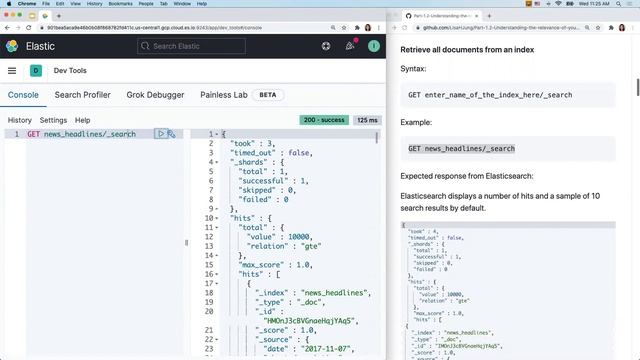
Task: Open the Elastic newsfeed notifications
Action: click(350, 46)
